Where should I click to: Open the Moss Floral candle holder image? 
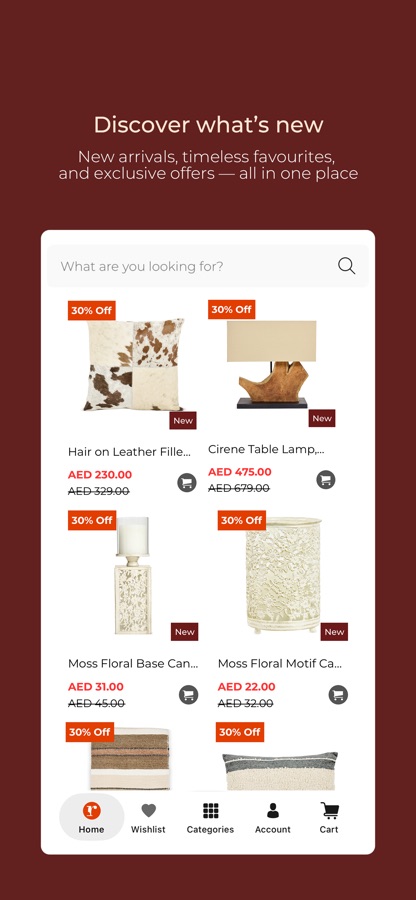coord(133,575)
